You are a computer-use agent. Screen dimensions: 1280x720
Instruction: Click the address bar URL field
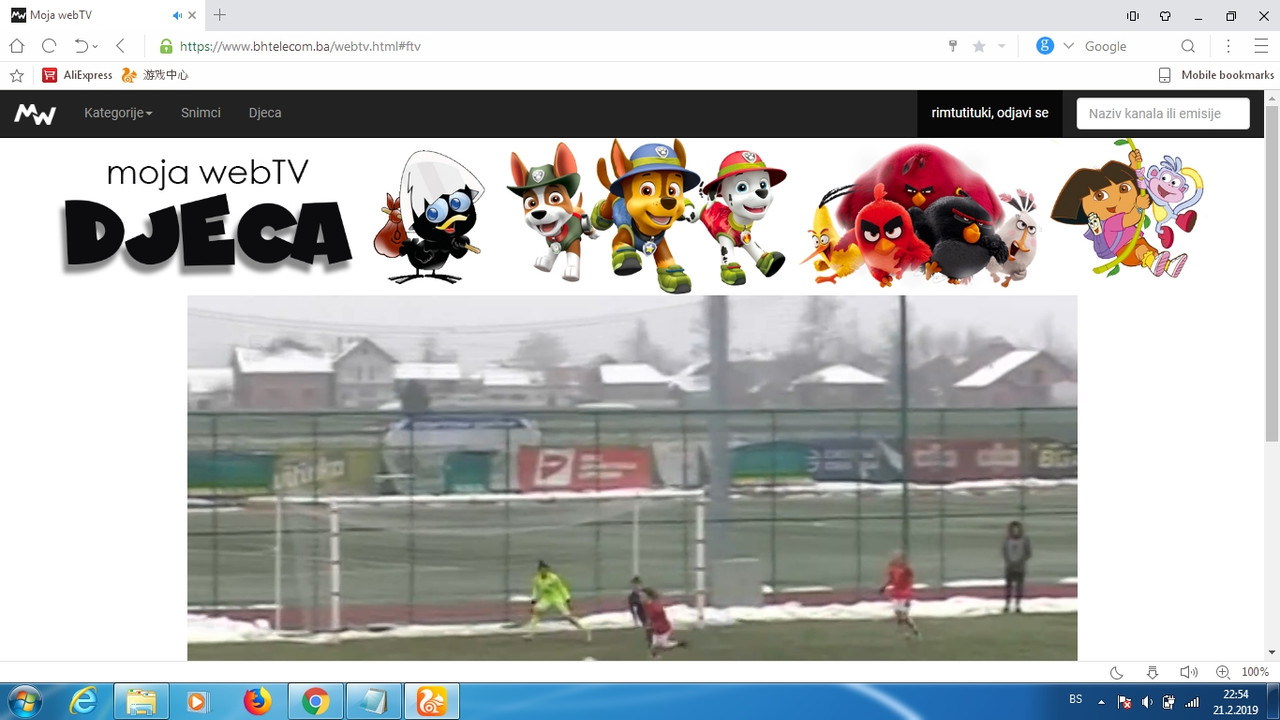[x=550, y=46]
